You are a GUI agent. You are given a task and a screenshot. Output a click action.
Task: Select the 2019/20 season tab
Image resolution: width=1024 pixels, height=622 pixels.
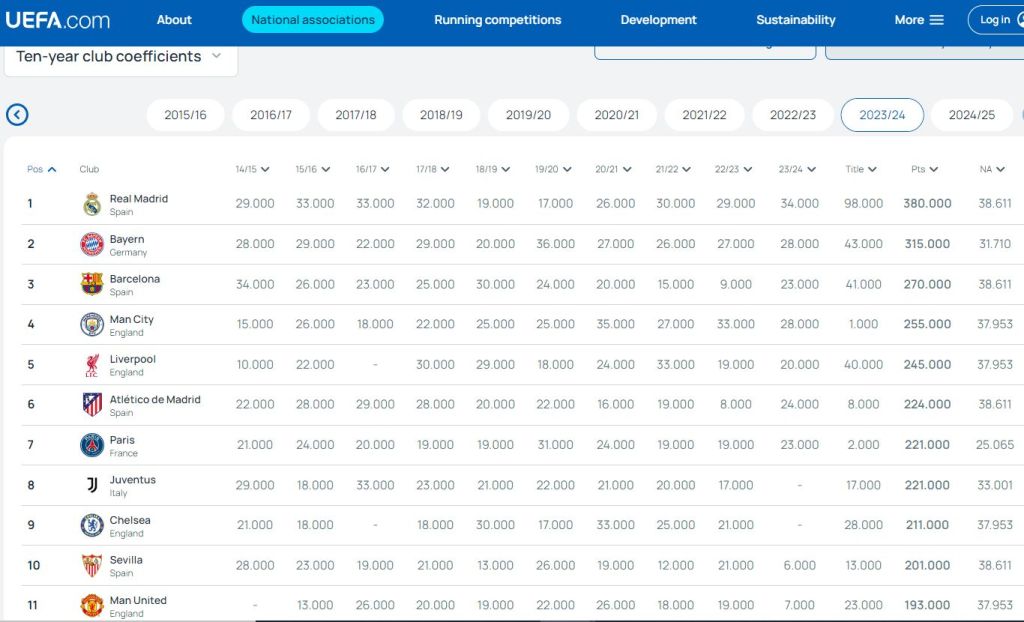528,115
